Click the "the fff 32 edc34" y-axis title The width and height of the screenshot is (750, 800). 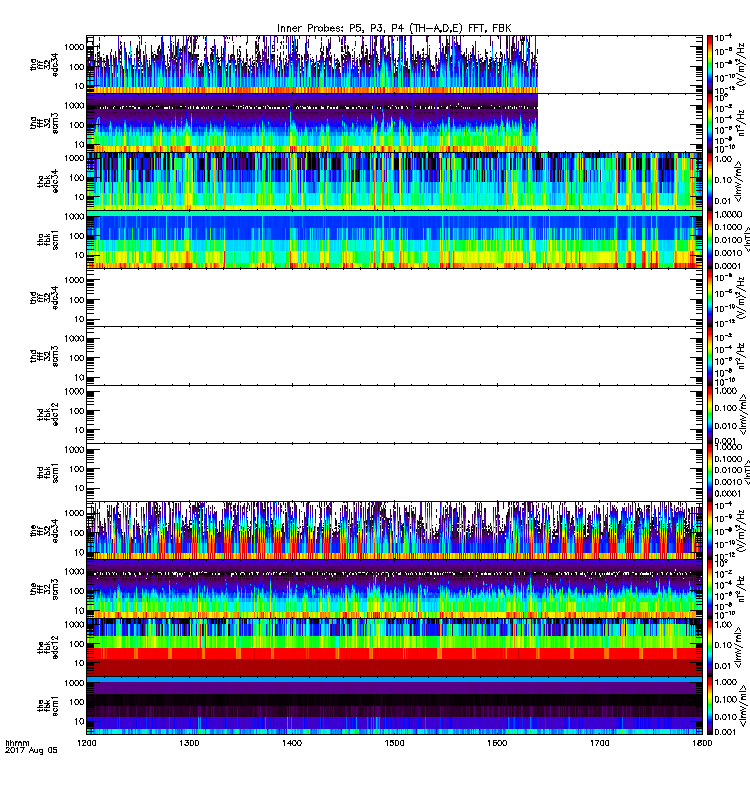coord(44,530)
